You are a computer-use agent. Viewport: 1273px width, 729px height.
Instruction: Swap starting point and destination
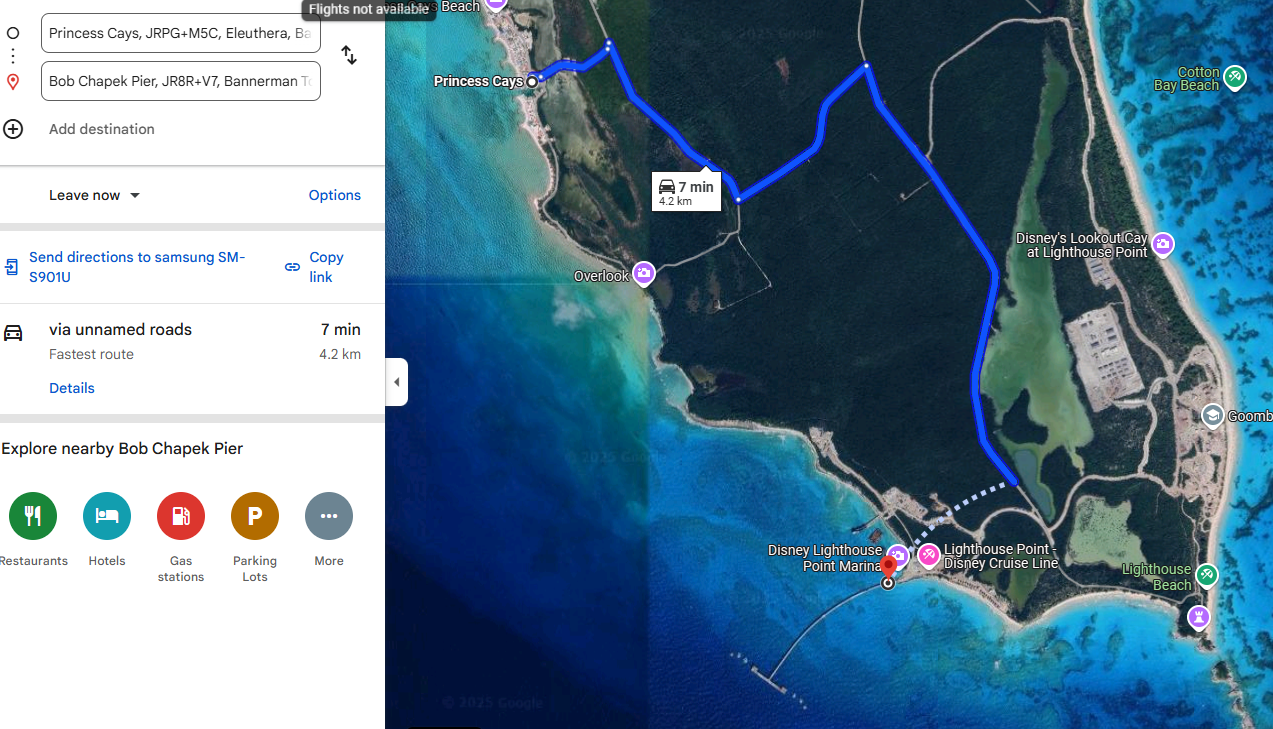(349, 56)
